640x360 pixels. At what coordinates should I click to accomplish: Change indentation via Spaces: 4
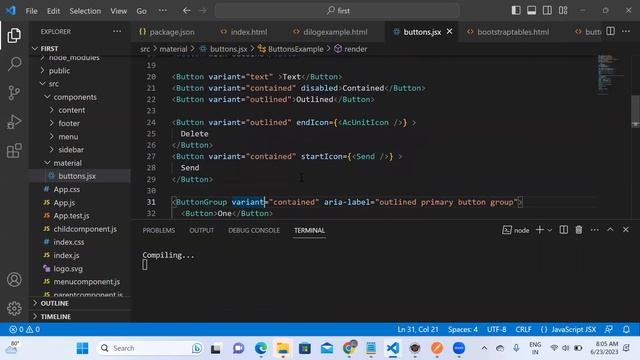pyautogui.click(x=463, y=329)
